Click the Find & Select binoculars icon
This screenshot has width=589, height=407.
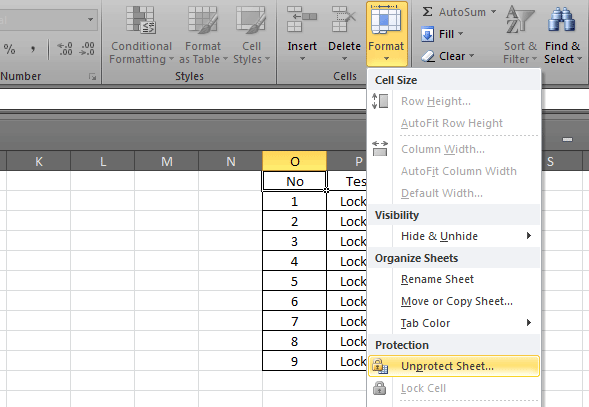pos(562,20)
